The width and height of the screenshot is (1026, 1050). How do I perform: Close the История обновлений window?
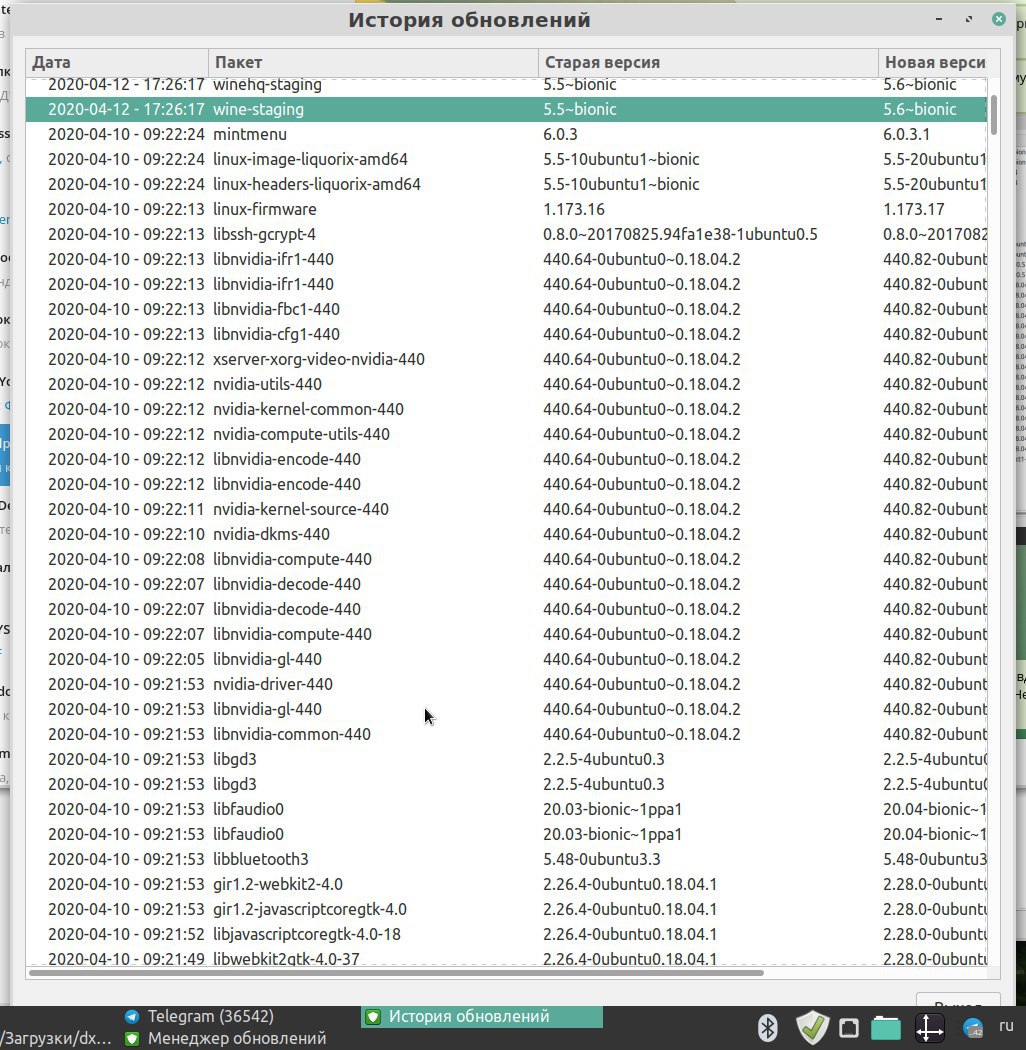pyautogui.click(x=999, y=19)
